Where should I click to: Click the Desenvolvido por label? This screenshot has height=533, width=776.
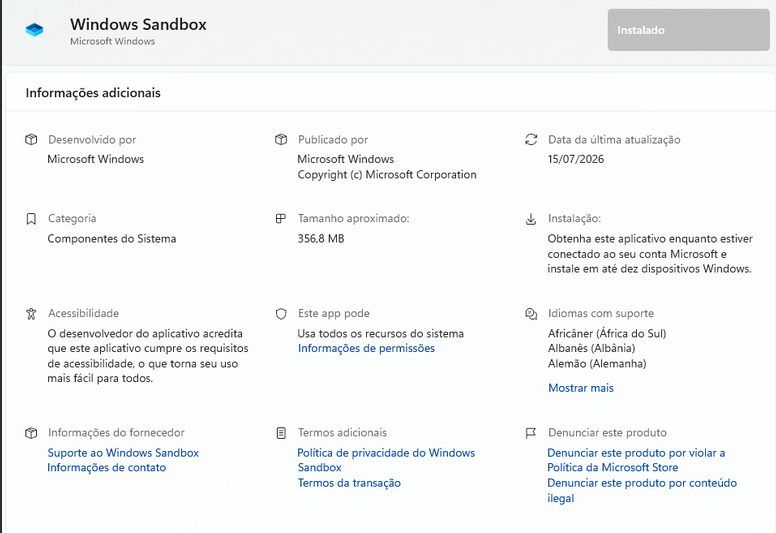pyautogui.click(x=92, y=140)
